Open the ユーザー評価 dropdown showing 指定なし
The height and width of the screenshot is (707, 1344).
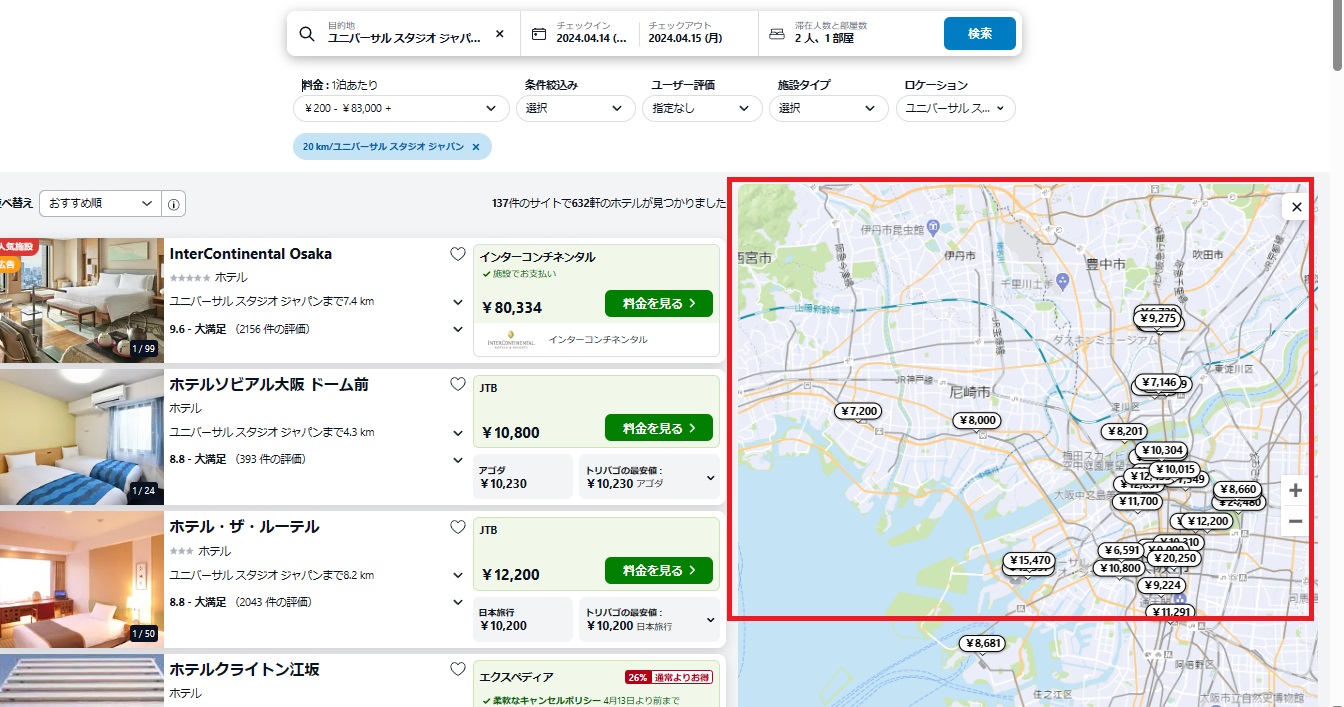coord(702,108)
